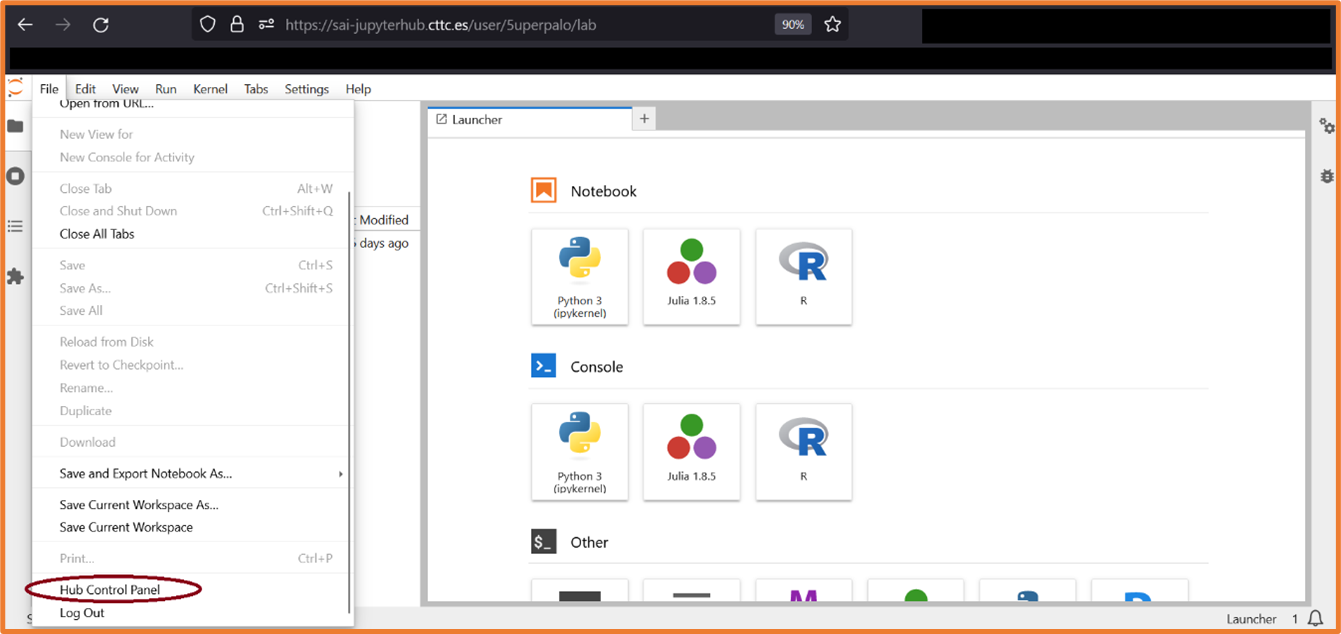
Task: Open the debugger bug icon panel
Action: pyautogui.click(x=1326, y=176)
